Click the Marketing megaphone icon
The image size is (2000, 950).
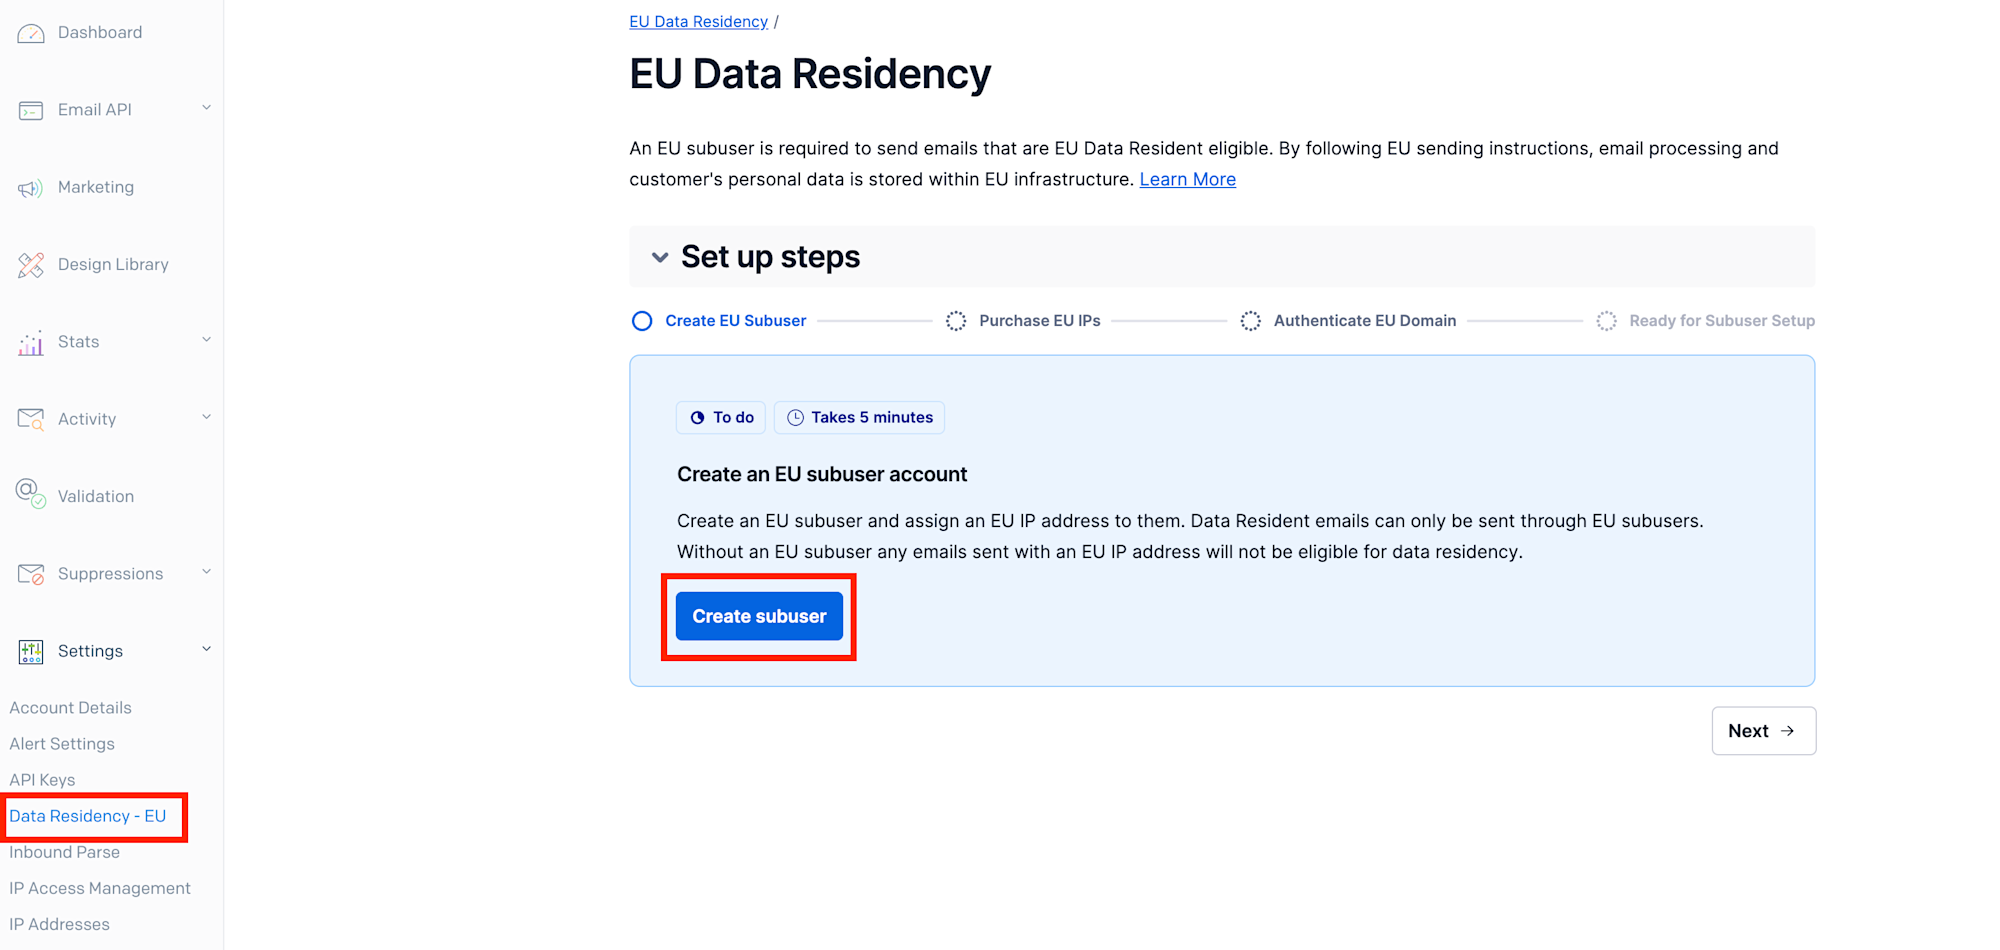(31, 188)
